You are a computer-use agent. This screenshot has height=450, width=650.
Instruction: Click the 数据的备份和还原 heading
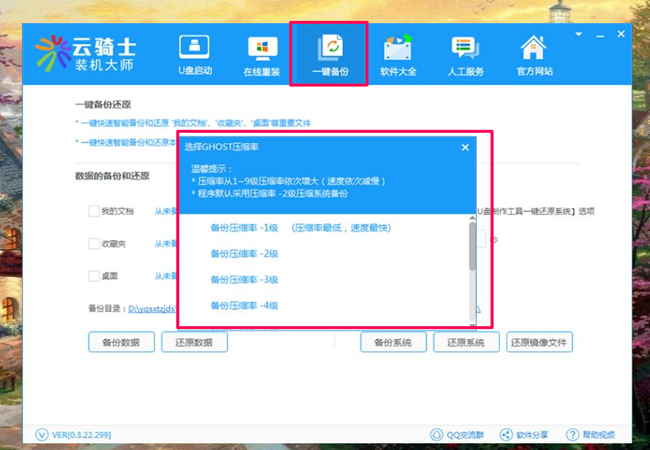click(112, 176)
